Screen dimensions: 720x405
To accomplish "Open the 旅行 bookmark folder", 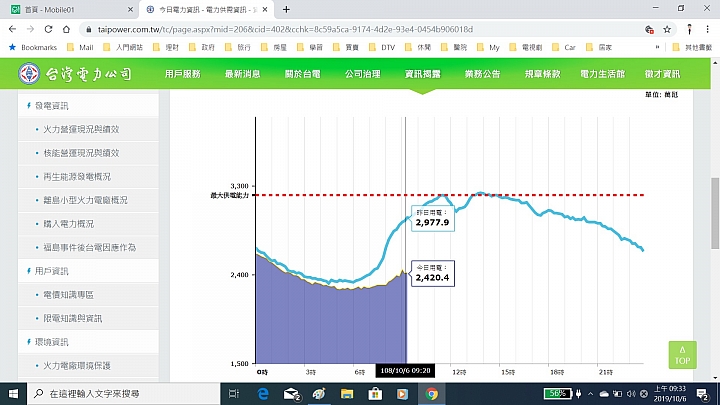I will pyautogui.click(x=238, y=47).
